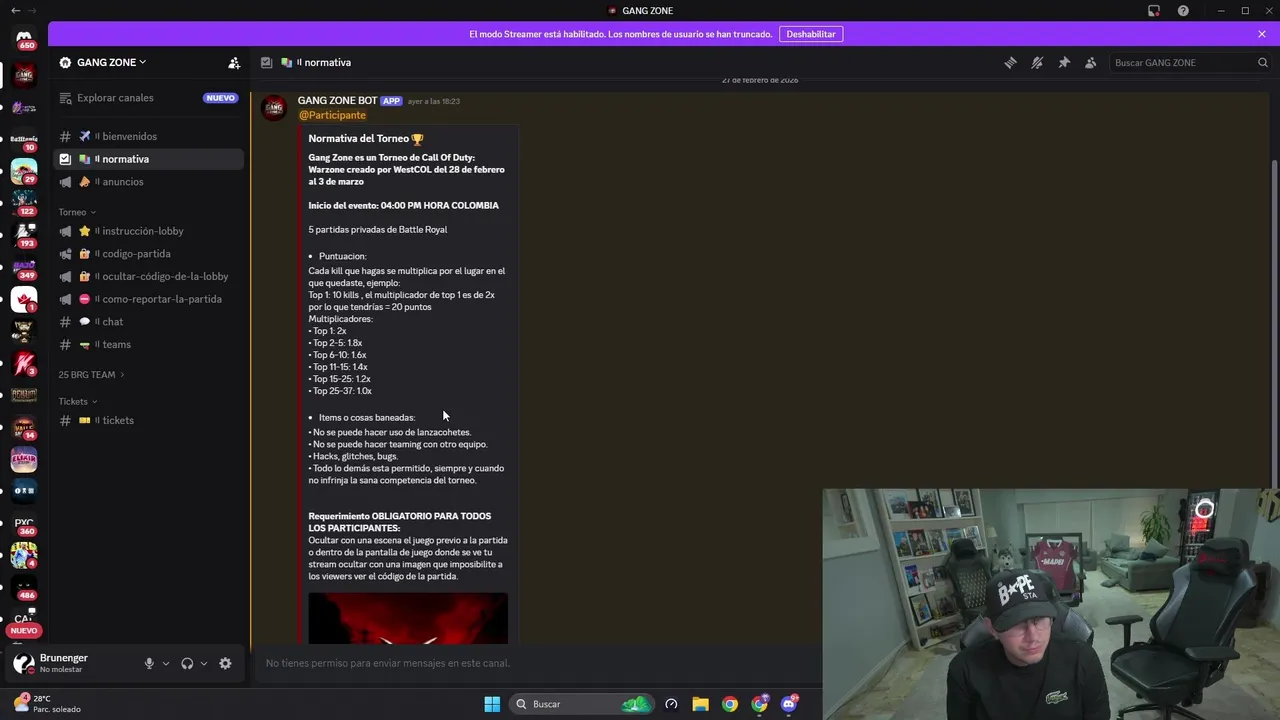
Task: Navigate back with the arrow
Action: click(15, 10)
